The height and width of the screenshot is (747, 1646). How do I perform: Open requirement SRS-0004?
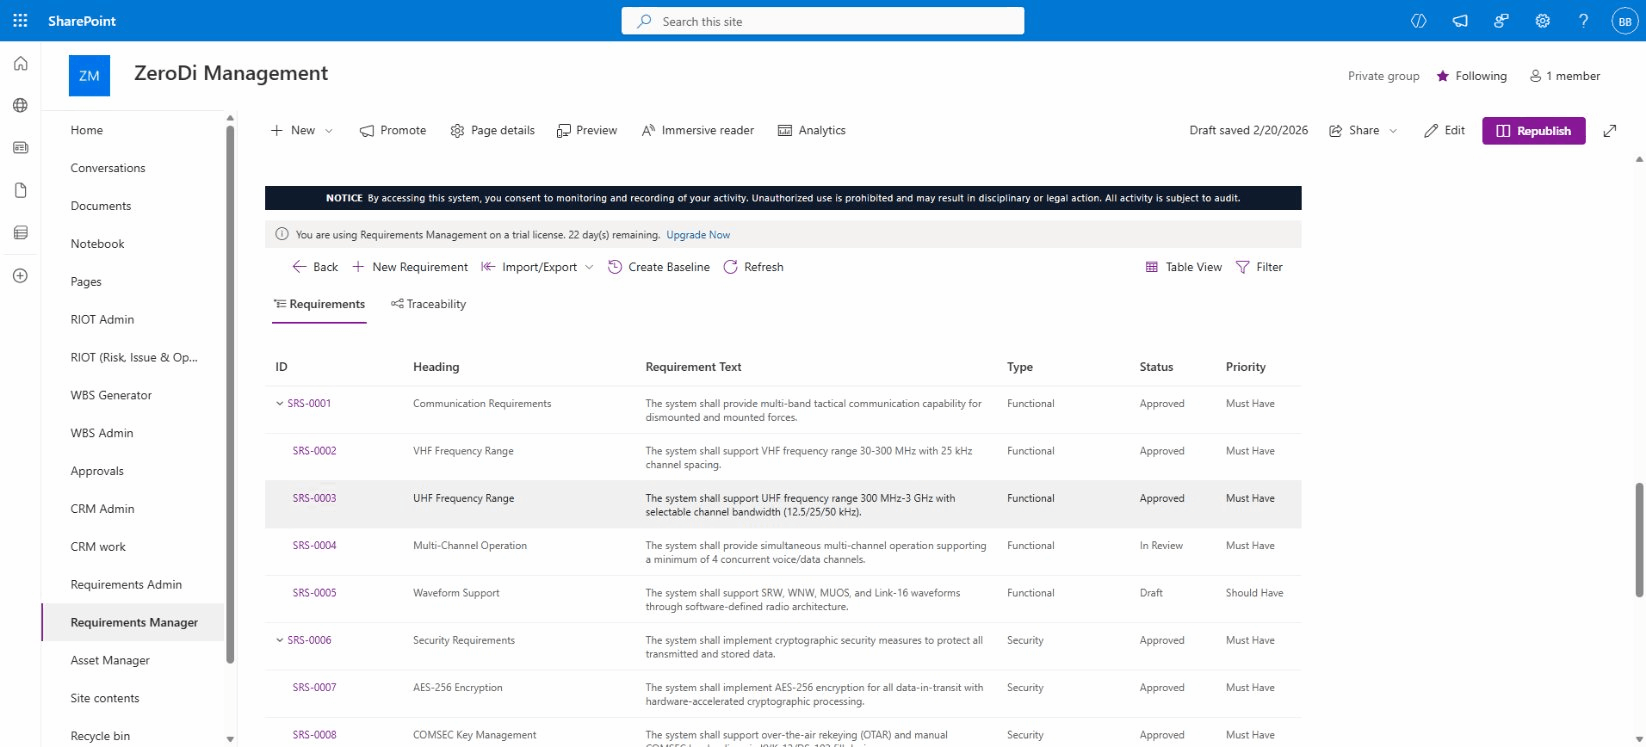[x=314, y=546]
